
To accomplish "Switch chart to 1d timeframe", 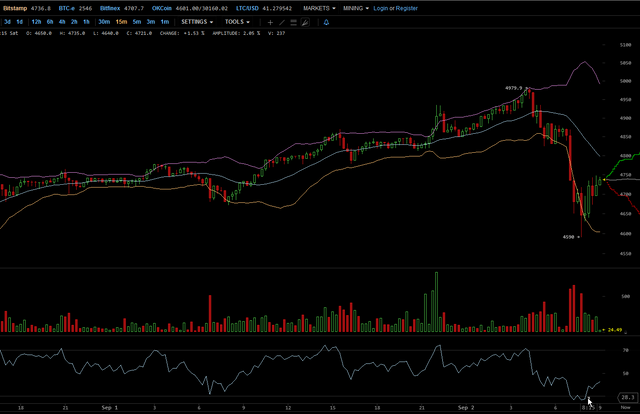I will point(21,21).
